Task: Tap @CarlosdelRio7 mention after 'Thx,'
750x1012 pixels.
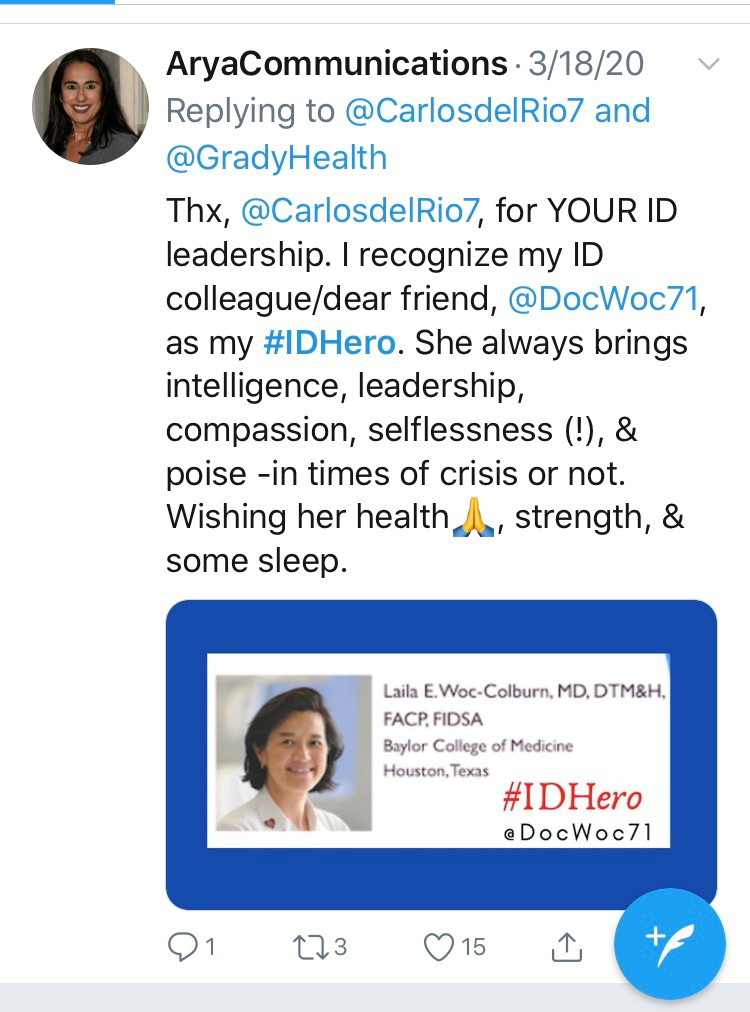Action: (360, 211)
